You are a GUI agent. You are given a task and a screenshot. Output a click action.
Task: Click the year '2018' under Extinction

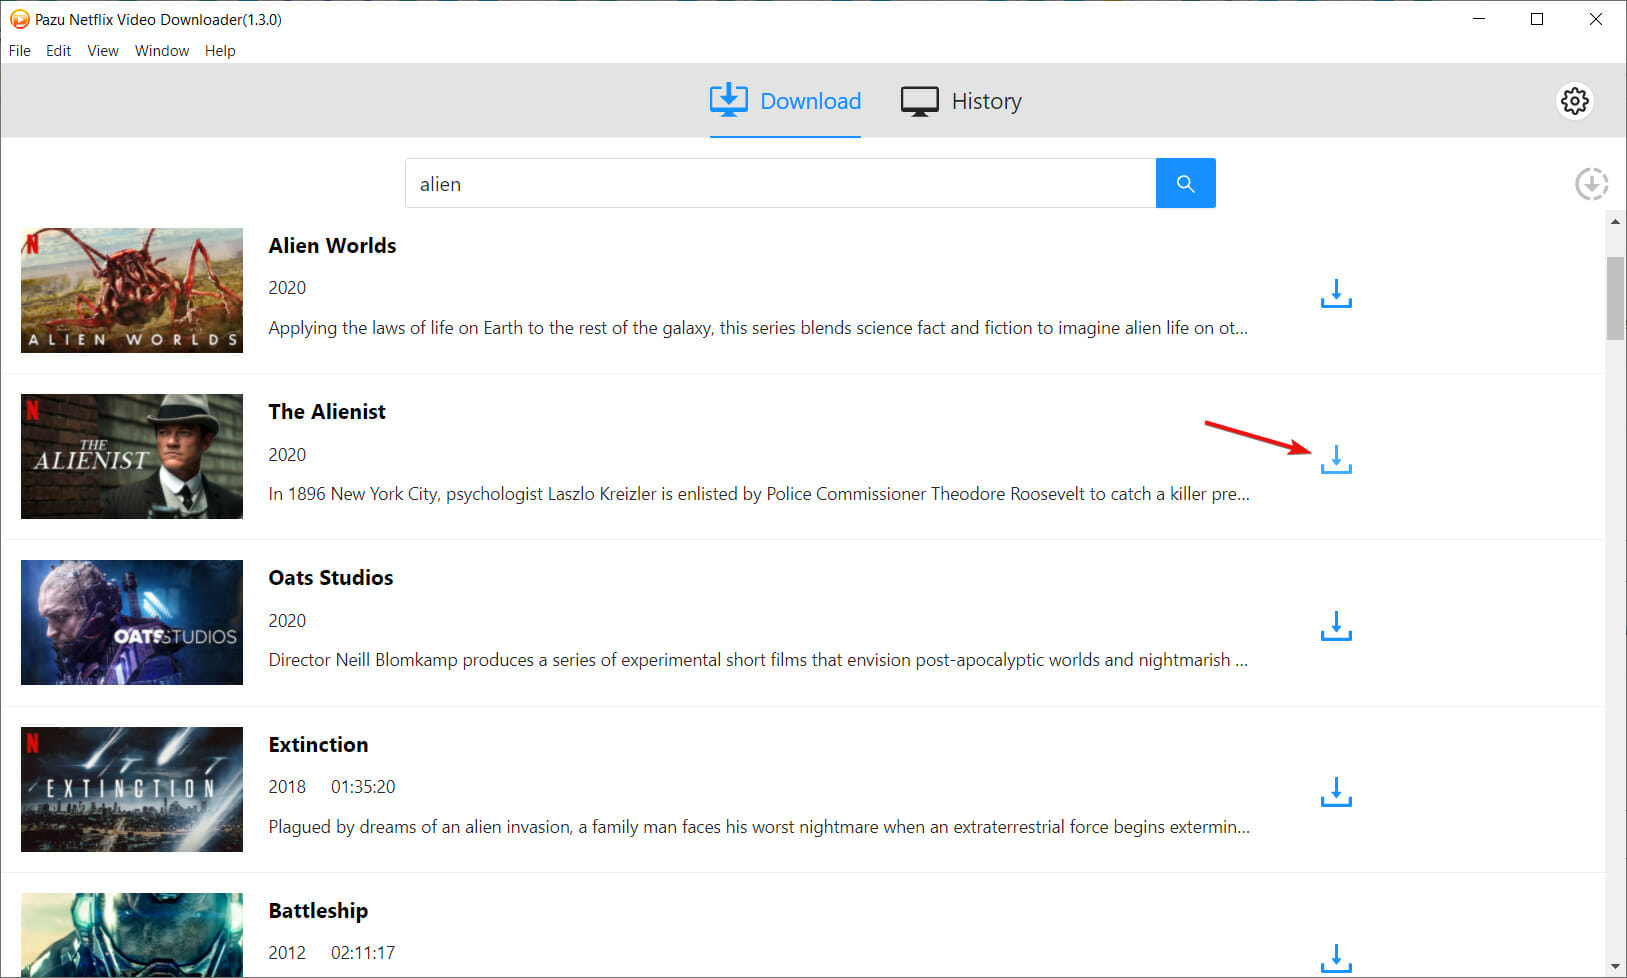(x=287, y=787)
